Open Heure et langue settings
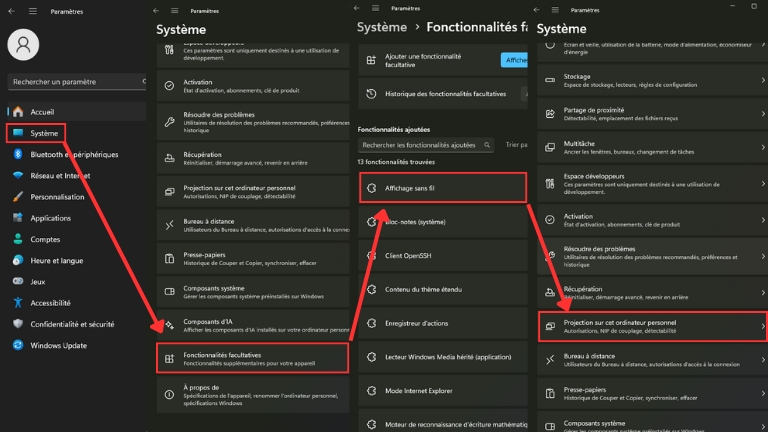The width and height of the screenshot is (768, 432). [x=56, y=260]
